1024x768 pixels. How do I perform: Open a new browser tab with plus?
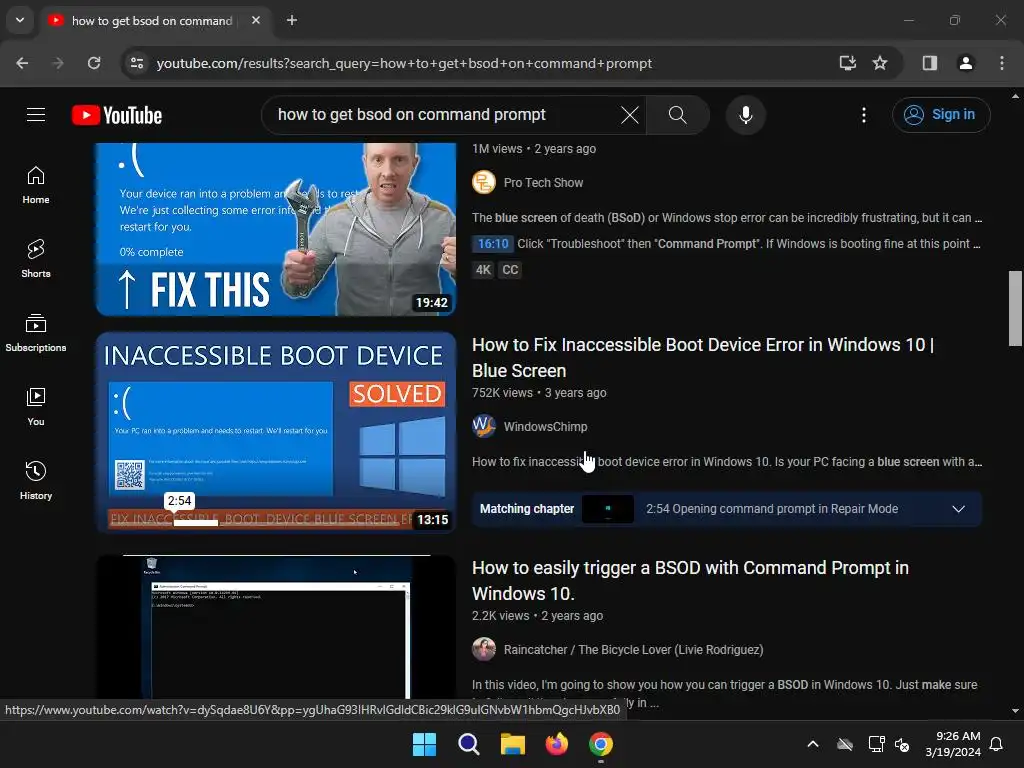pyautogui.click(x=292, y=20)
